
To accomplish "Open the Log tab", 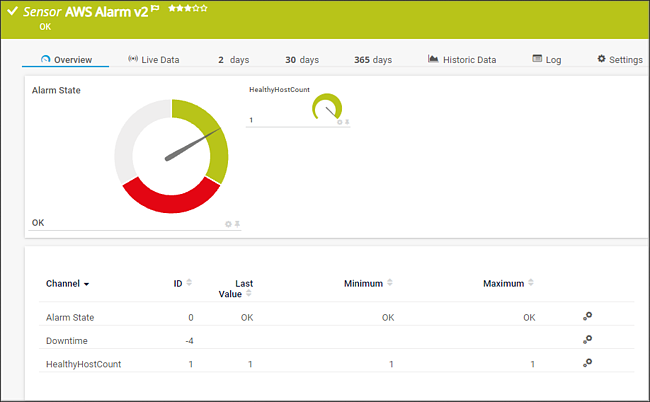I will pyautogui.click(x=547, y=60).
